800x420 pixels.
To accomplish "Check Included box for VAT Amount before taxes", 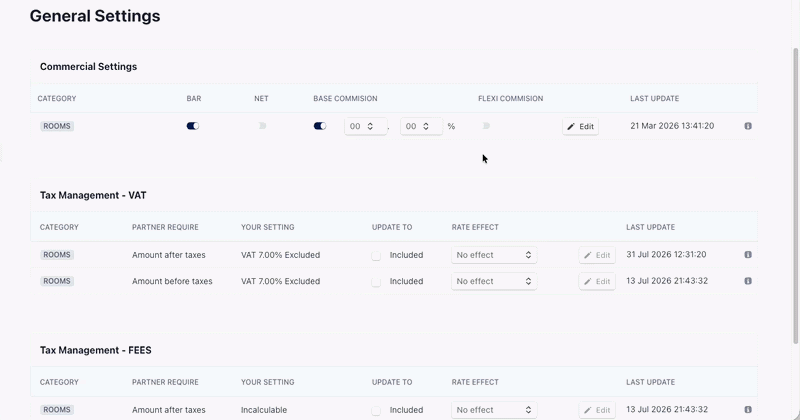I will tap(376, 282).
